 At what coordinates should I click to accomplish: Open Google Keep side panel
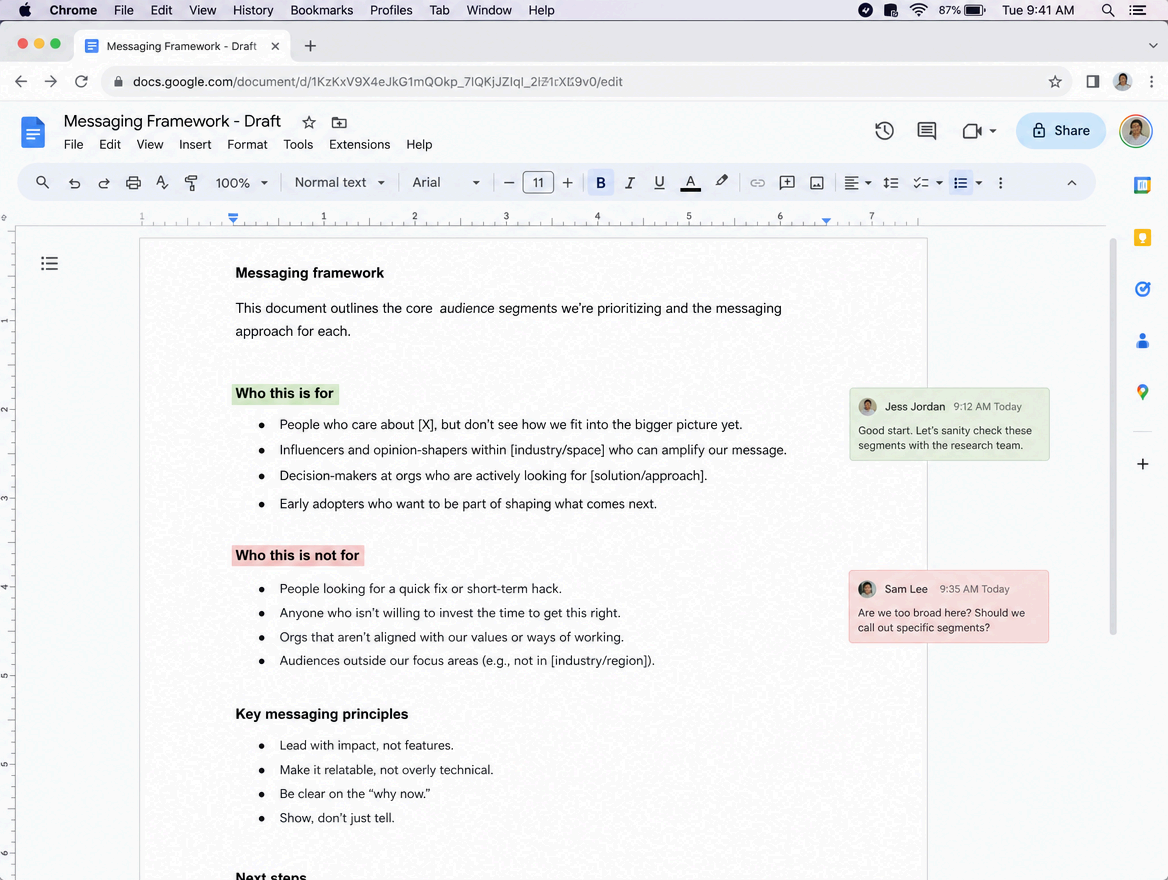click(1142, 238)
